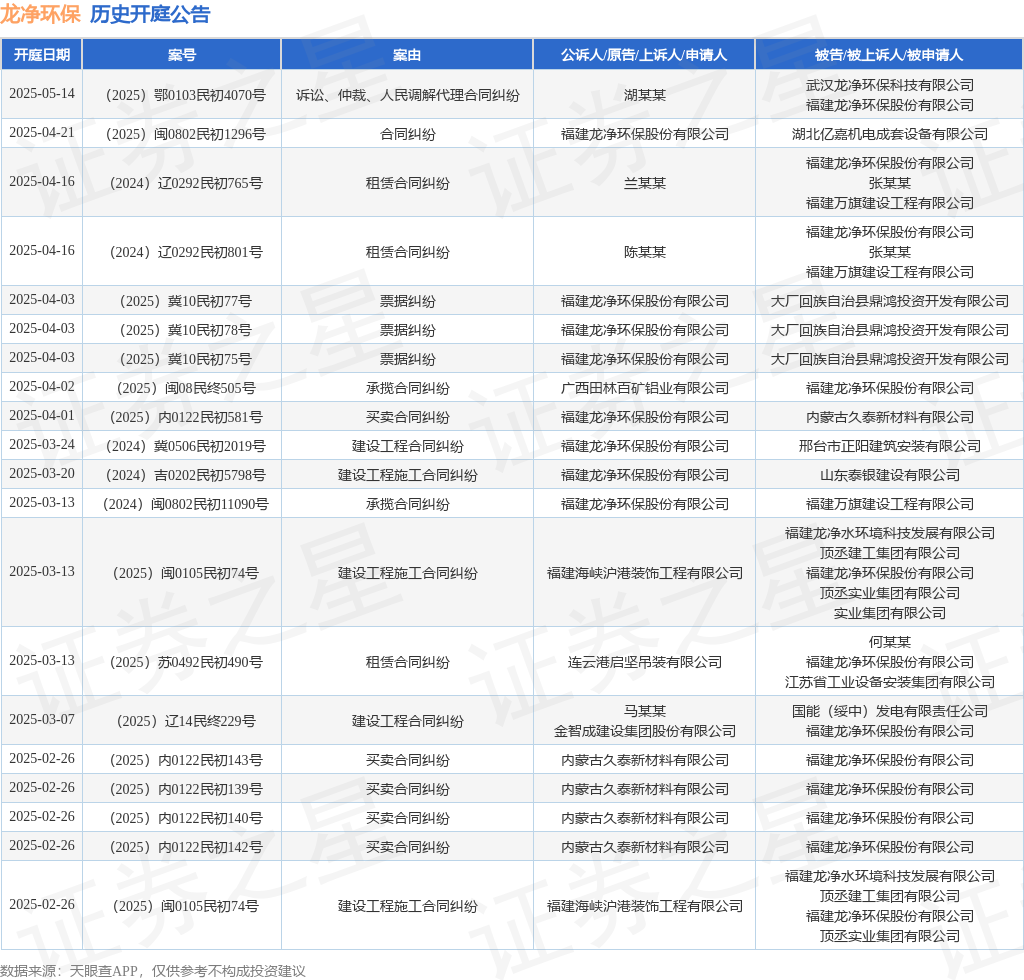The width and height of the screenshot is (1024, 980).
Task: Click plaintiff 连云港启坚吊装有限公司
Action: coord(645,662)
